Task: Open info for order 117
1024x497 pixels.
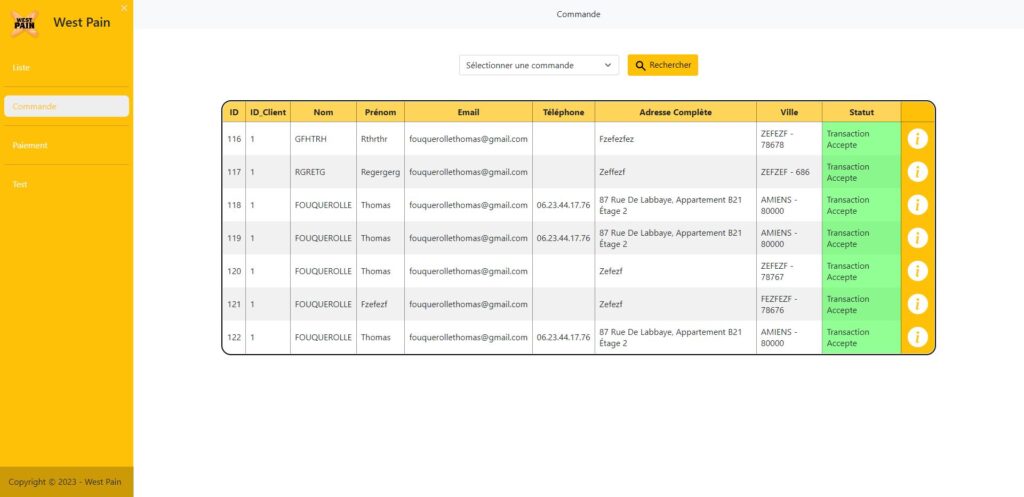Action: point(917,172)
